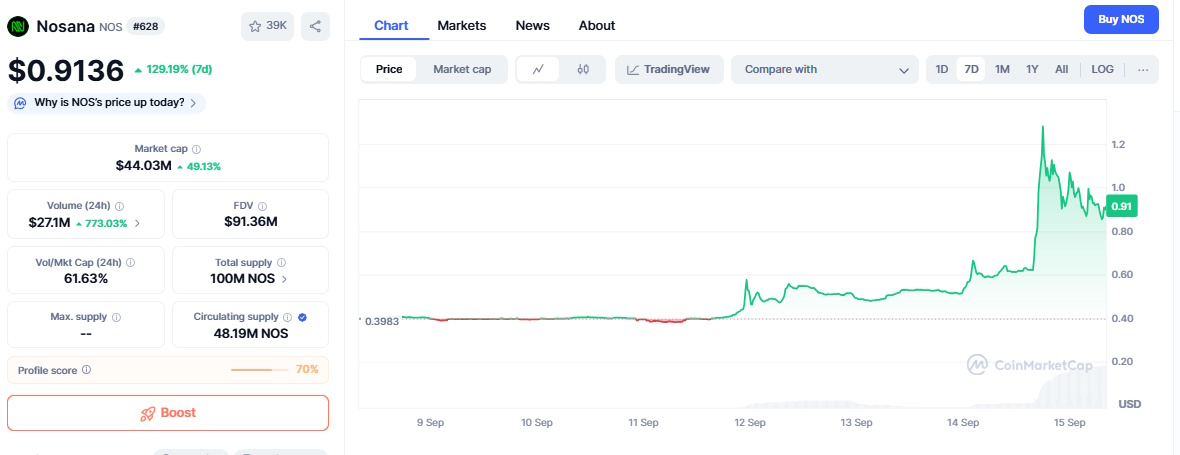Click the 48.19M NOS circulating supply value
The width and height of the screenshot is (1180, 455).
coord(251,334)
